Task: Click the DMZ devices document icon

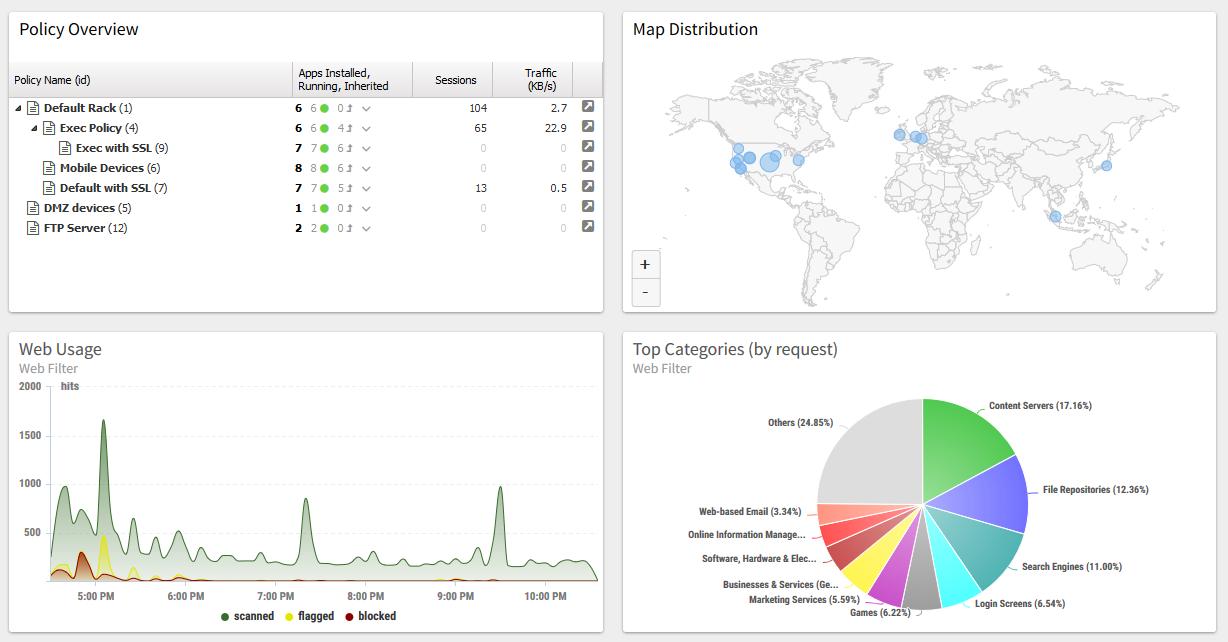Action: click(33, 207)
